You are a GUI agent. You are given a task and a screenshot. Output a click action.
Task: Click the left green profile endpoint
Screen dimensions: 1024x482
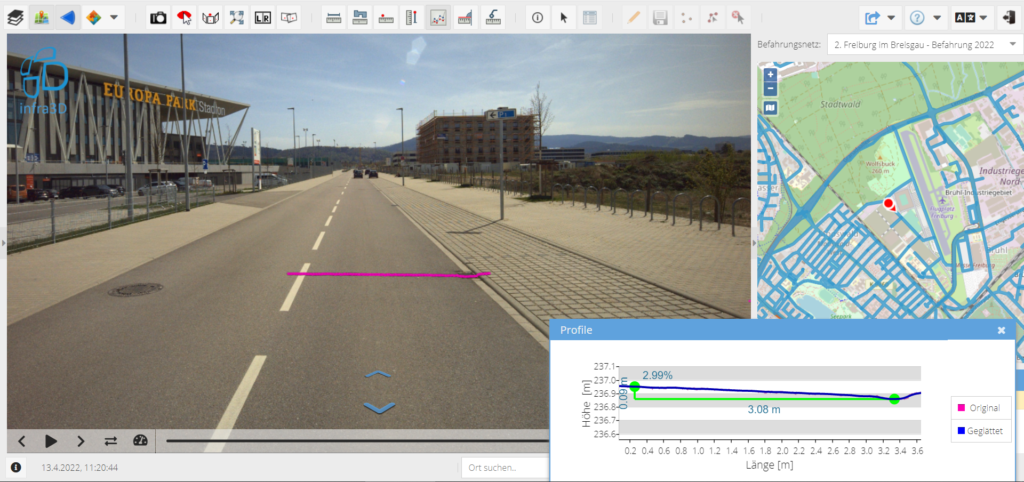tap(635, 386)
